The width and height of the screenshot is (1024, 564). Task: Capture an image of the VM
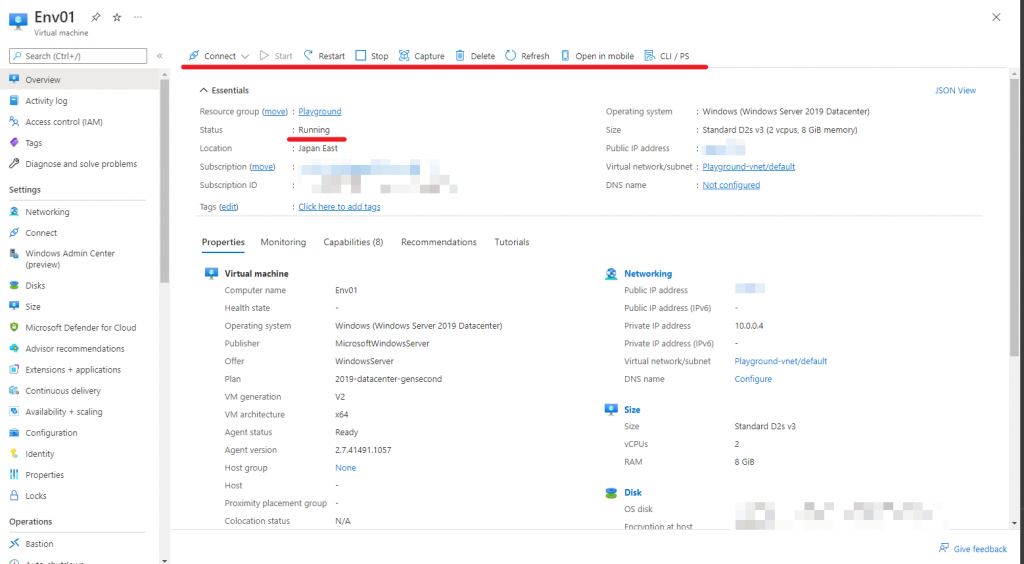(x=421, y=56)
